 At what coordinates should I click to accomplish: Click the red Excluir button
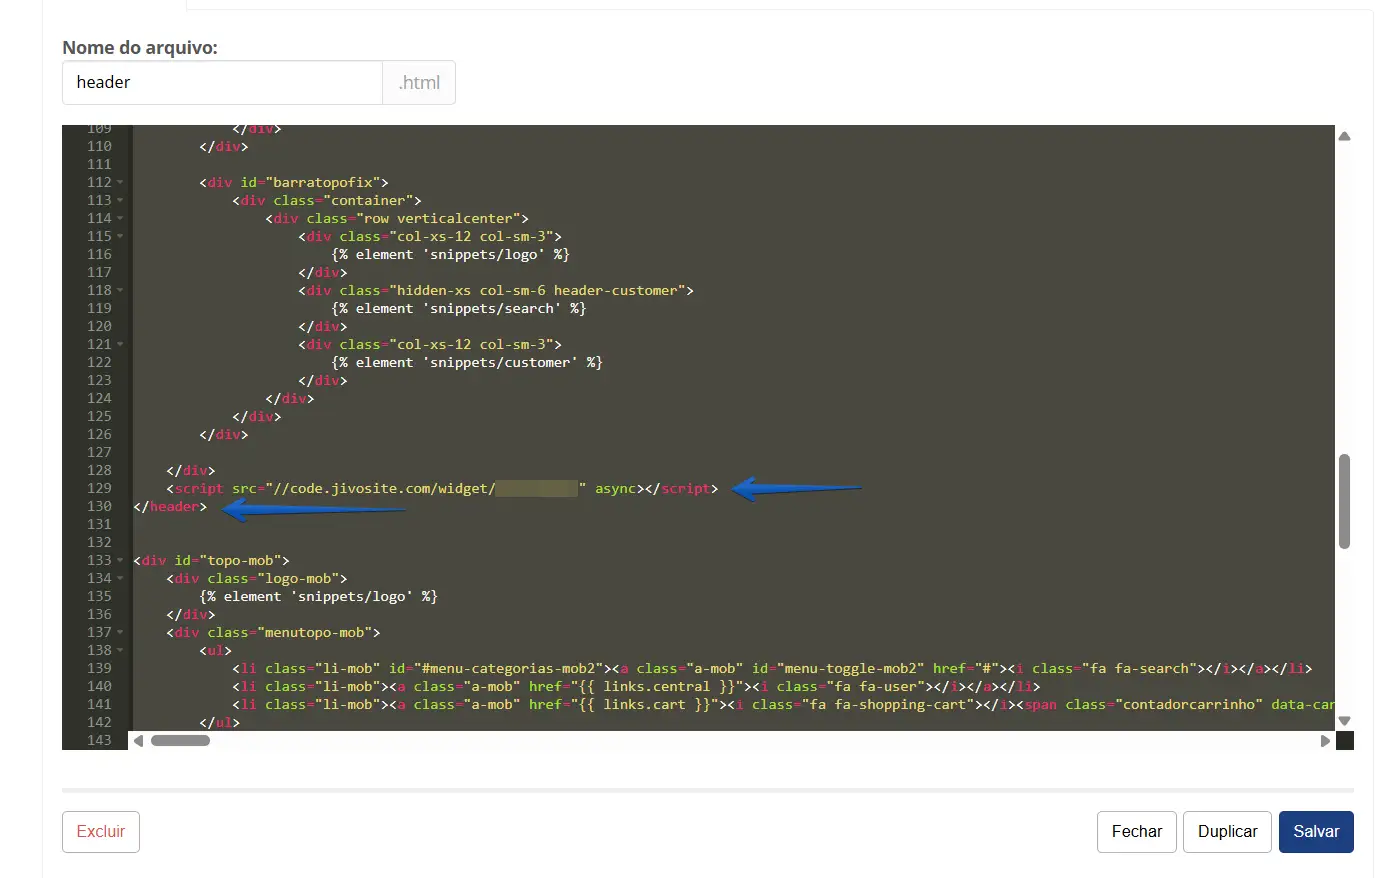click(101, 831)
